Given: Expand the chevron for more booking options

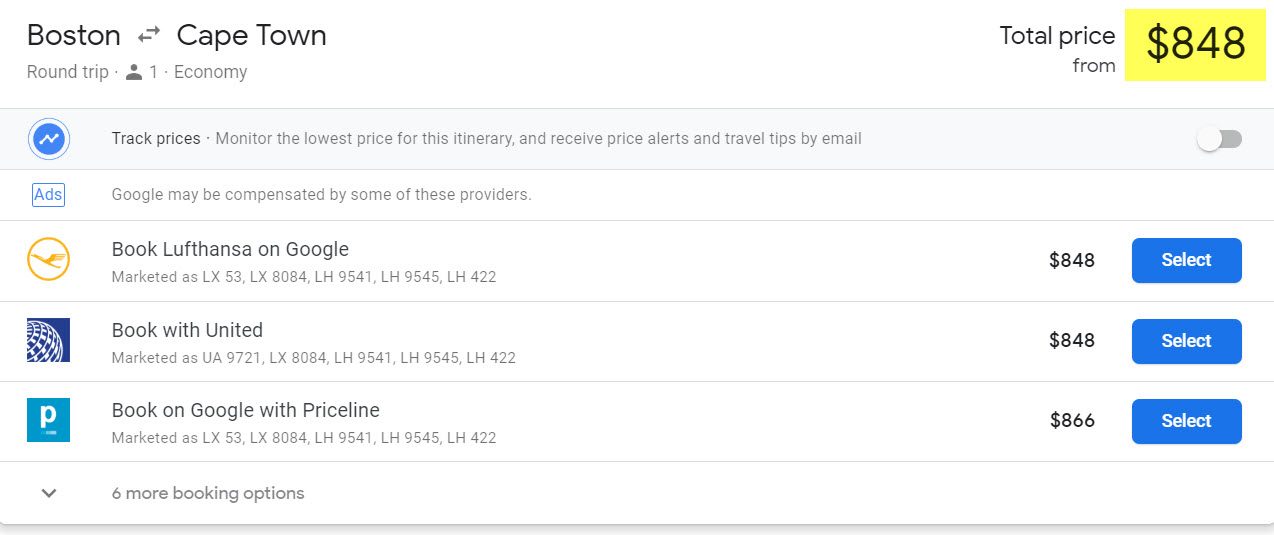Looking at the screenshot, I should coord(48,493).
